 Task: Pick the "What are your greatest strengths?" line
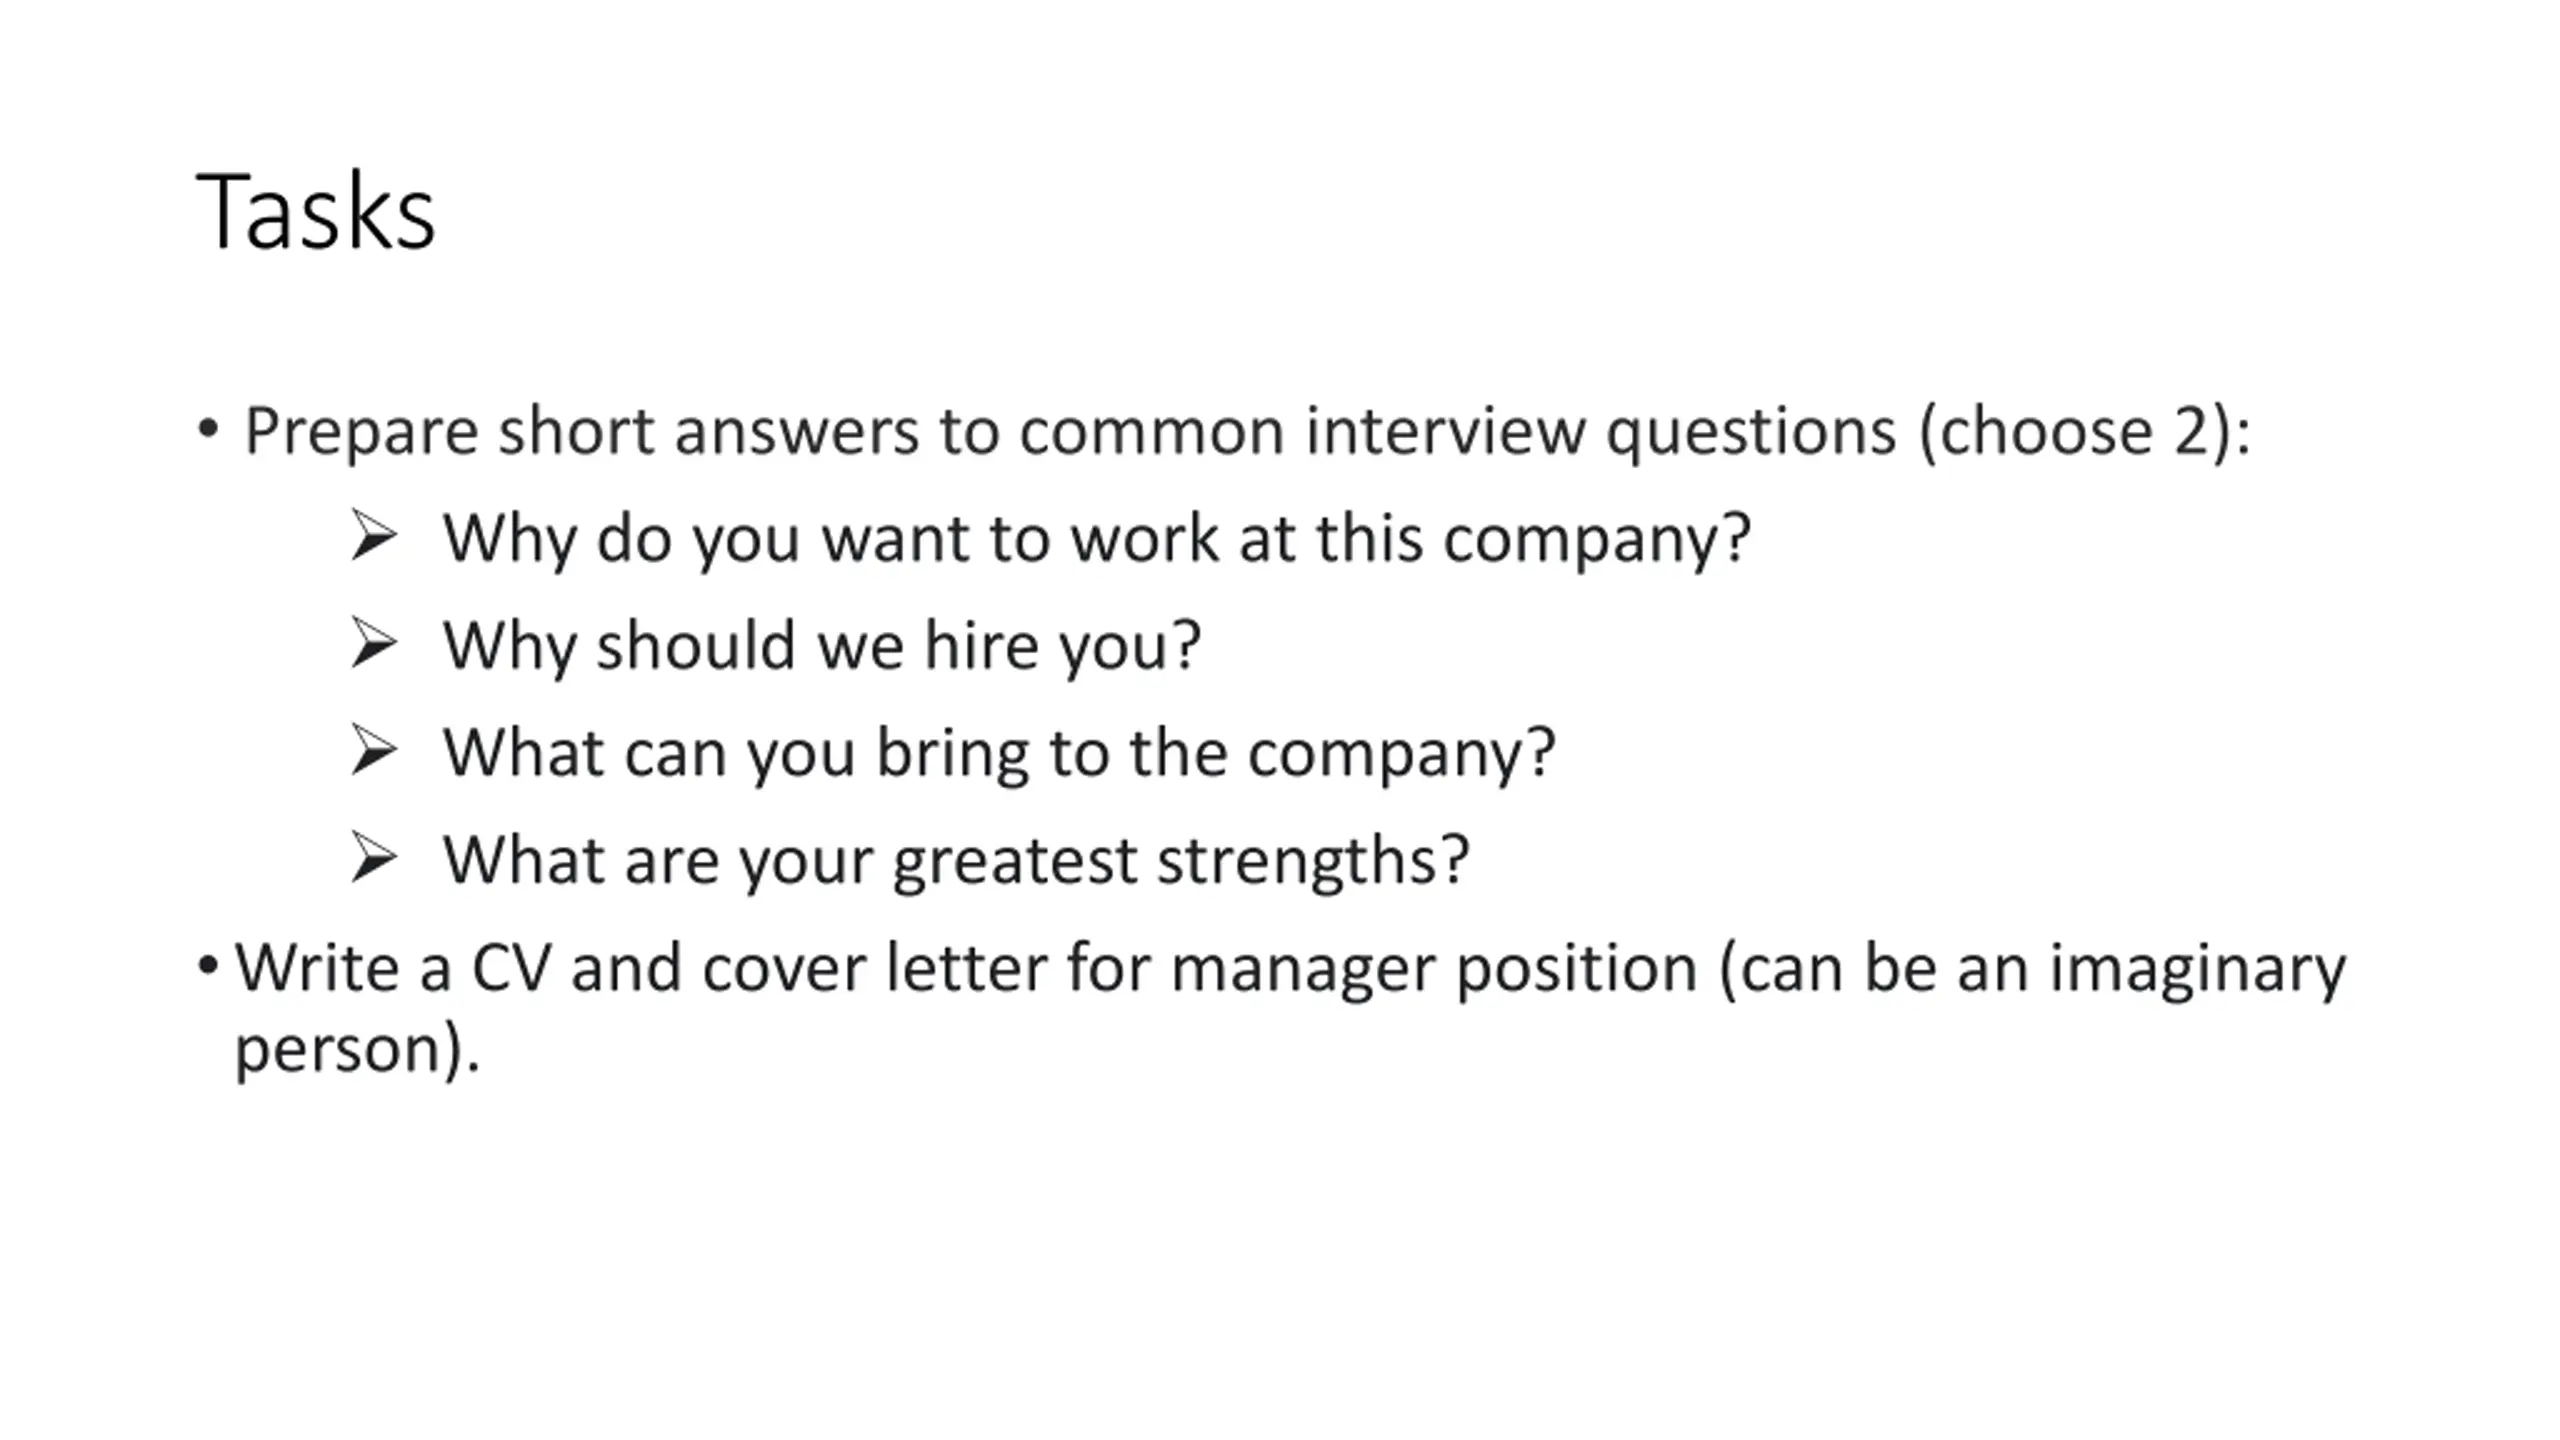click(x=955, y=859)
